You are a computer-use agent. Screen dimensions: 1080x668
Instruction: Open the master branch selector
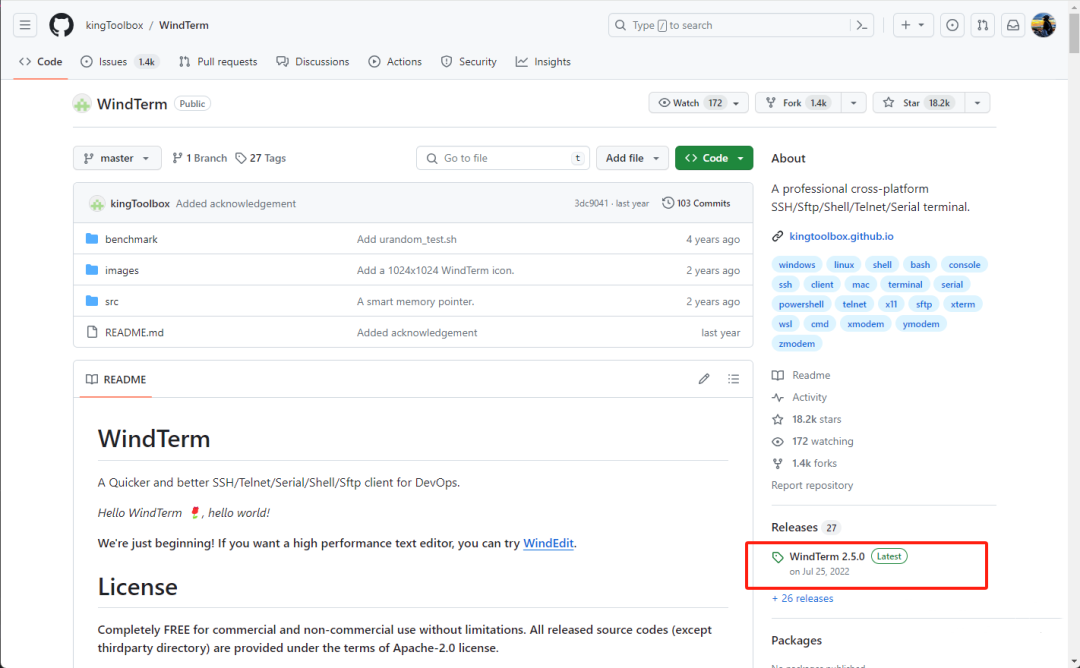[117, 158]
